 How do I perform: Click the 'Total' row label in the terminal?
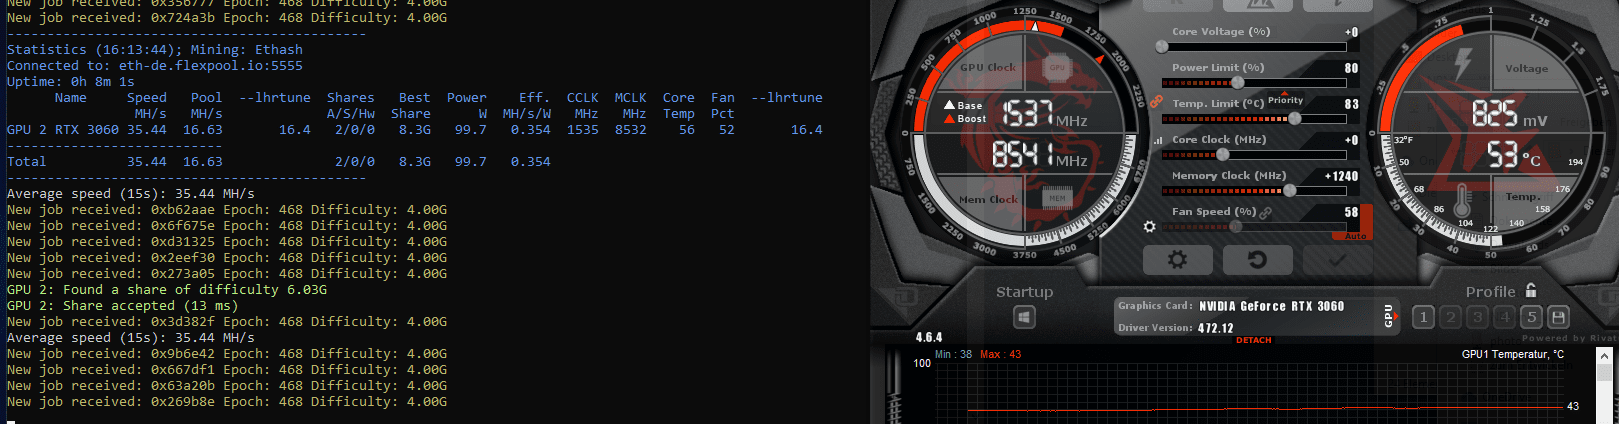(x=27, y=162)
